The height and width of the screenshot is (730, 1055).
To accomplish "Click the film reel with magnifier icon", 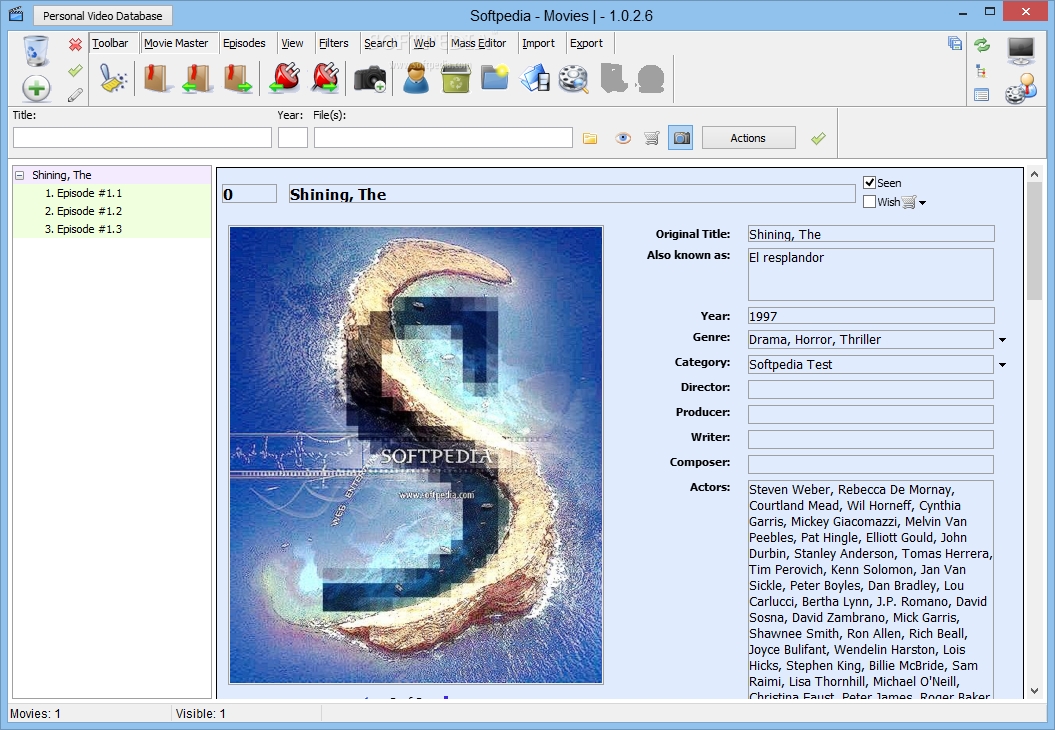I will coord(574,79).
